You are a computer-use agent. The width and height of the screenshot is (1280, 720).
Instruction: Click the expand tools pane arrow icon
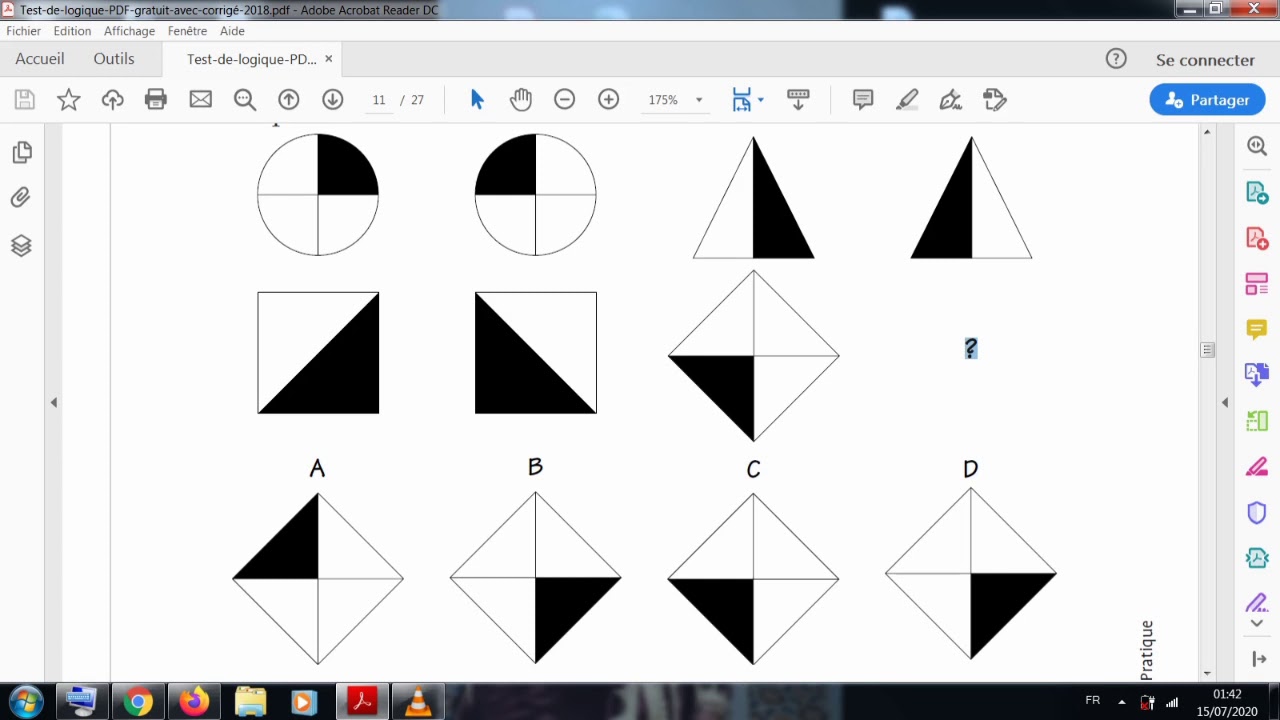point(1259,659)
